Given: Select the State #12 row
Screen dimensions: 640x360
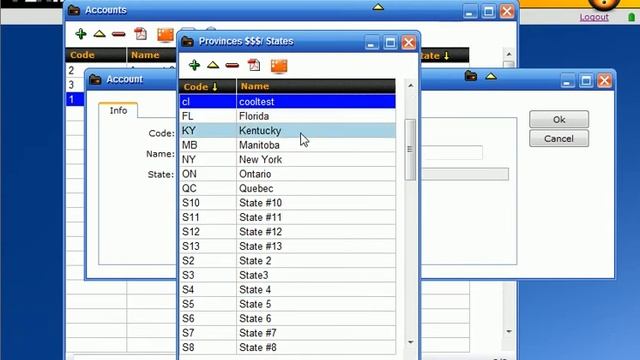Looking at the screenshot, I should pyautogui.click(x=287, y=232).
